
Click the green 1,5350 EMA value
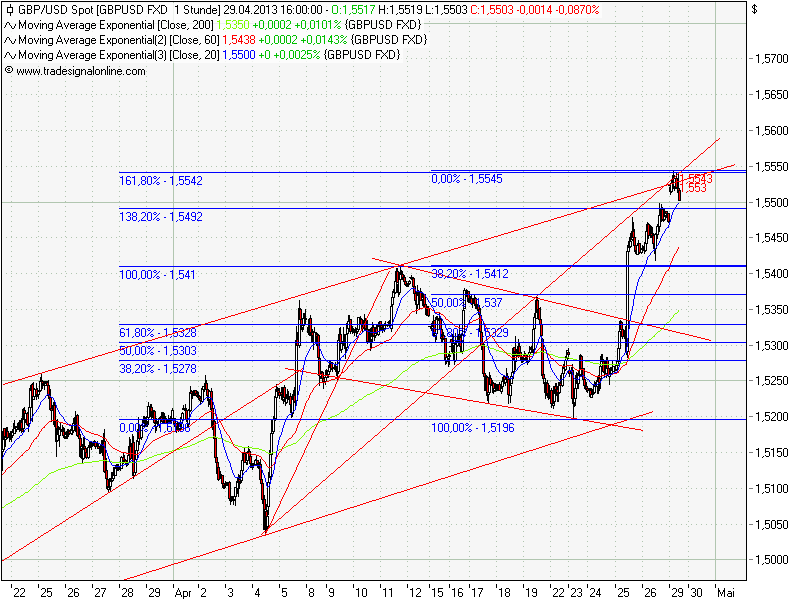[233, 25]
